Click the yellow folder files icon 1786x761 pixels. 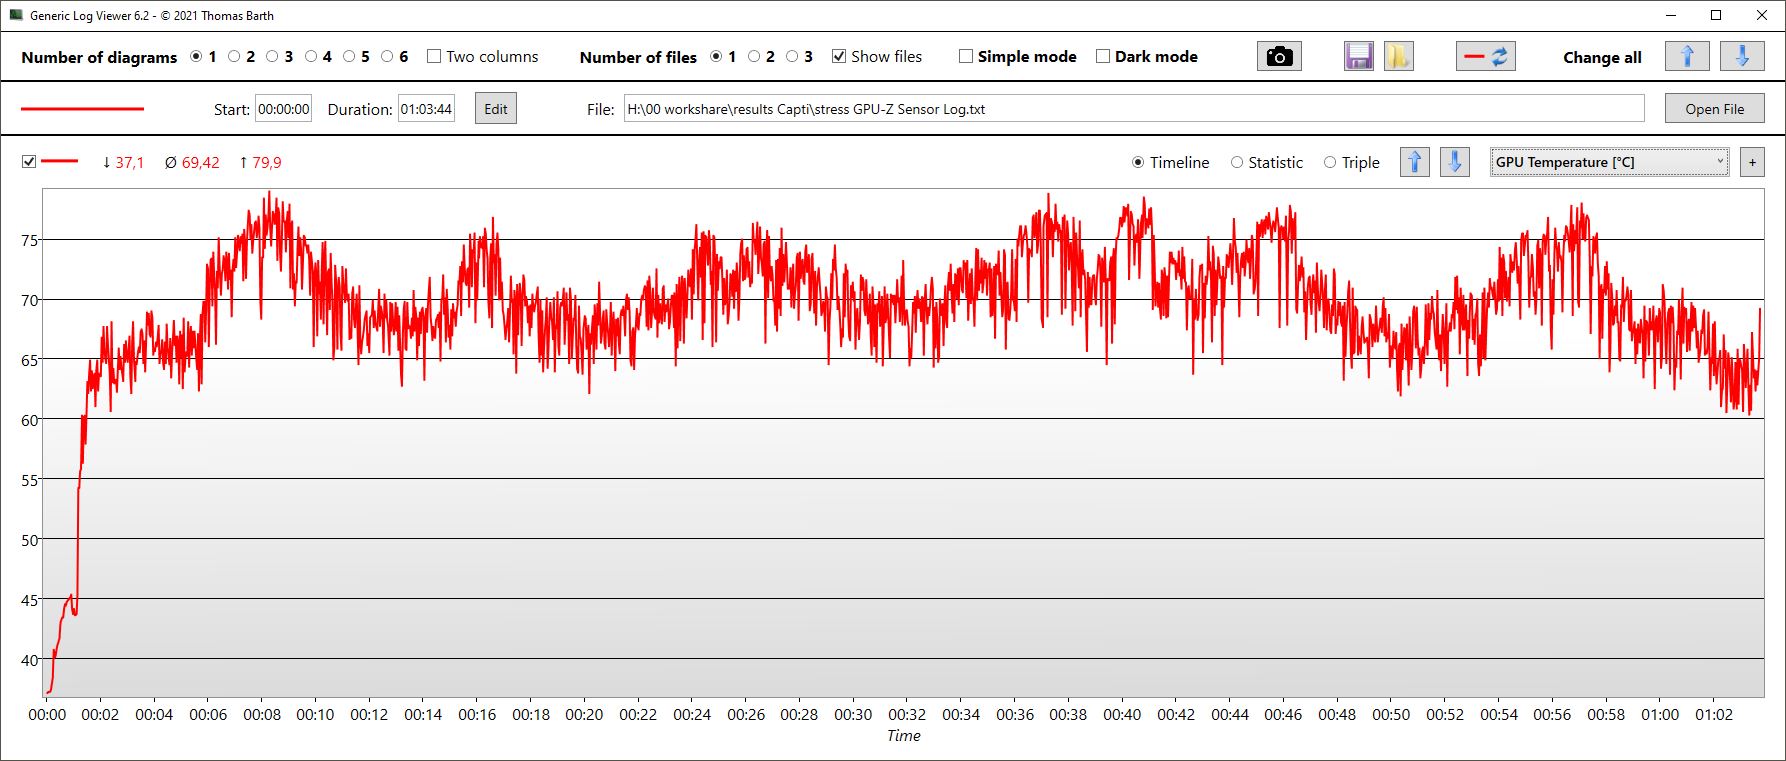click(x=1398, y=57)
